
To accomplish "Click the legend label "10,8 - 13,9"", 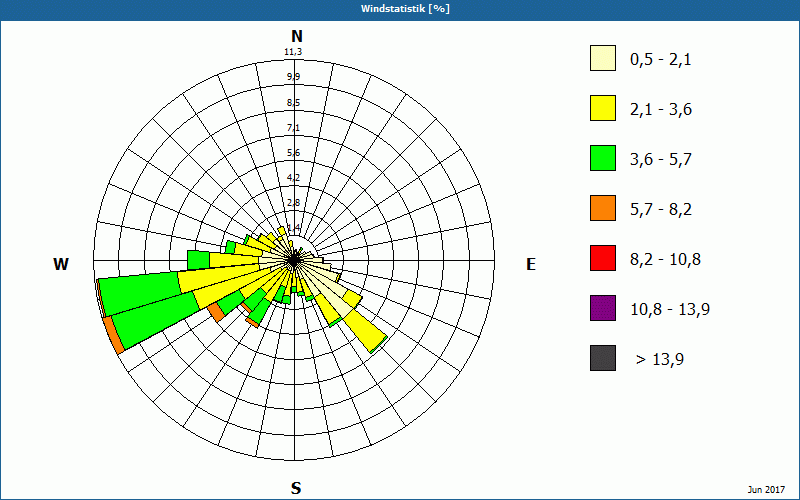I will click(x=670, y=310).
